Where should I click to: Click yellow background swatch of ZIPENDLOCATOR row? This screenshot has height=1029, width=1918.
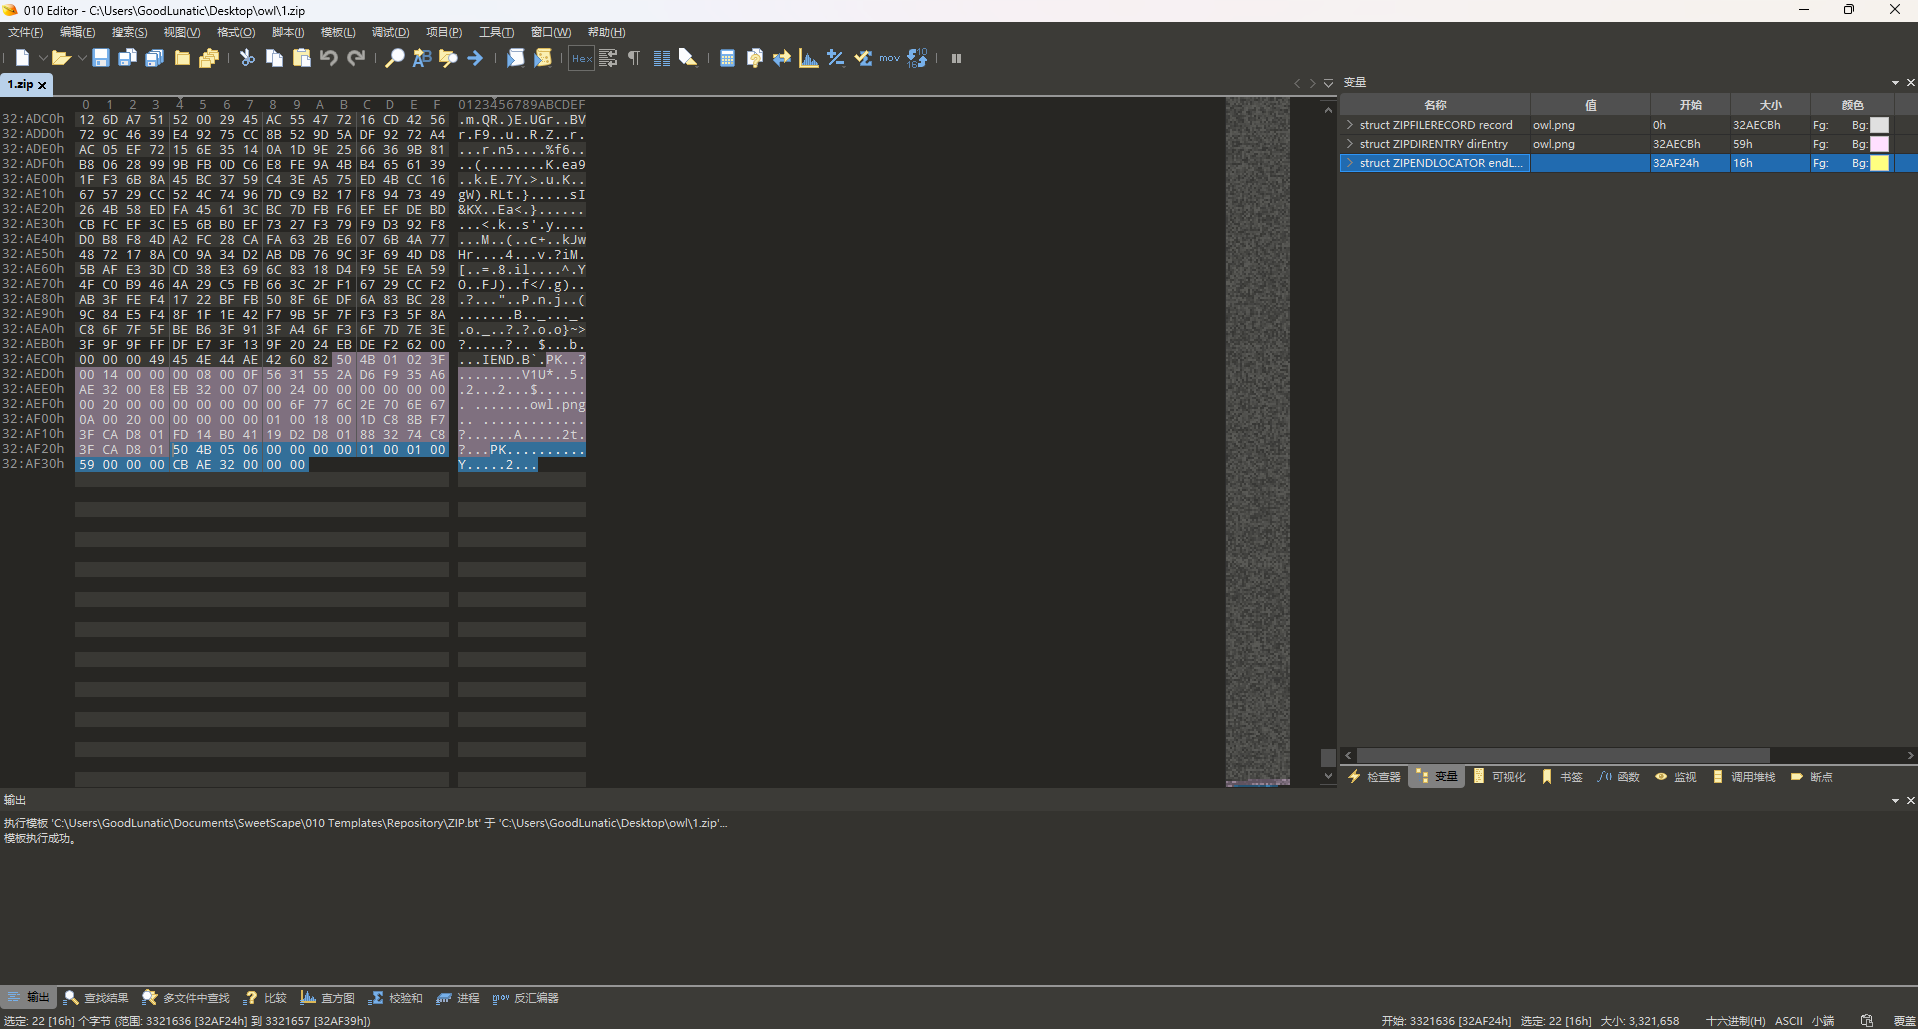pos(1880,163)
